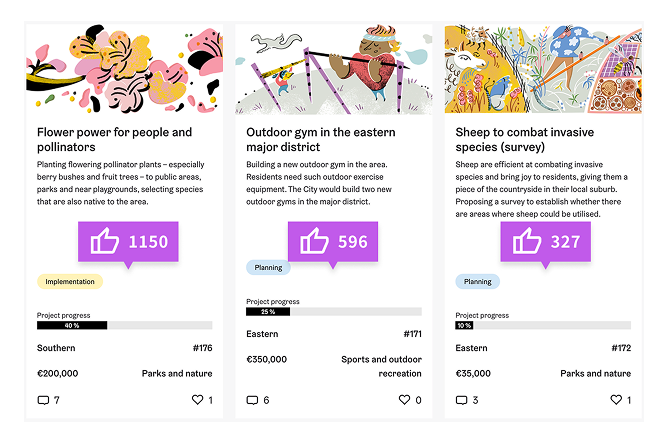The height and width of the screenshot is (440, 666).
Task: Click Planning tag on Sheep survey card
Action: click(x=478, y=282)
